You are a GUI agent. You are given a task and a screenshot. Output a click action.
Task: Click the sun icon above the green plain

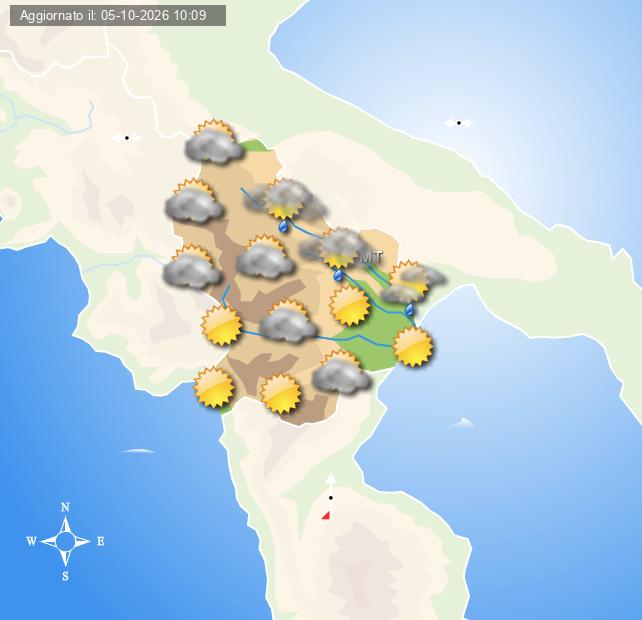[x=350, y=305]
